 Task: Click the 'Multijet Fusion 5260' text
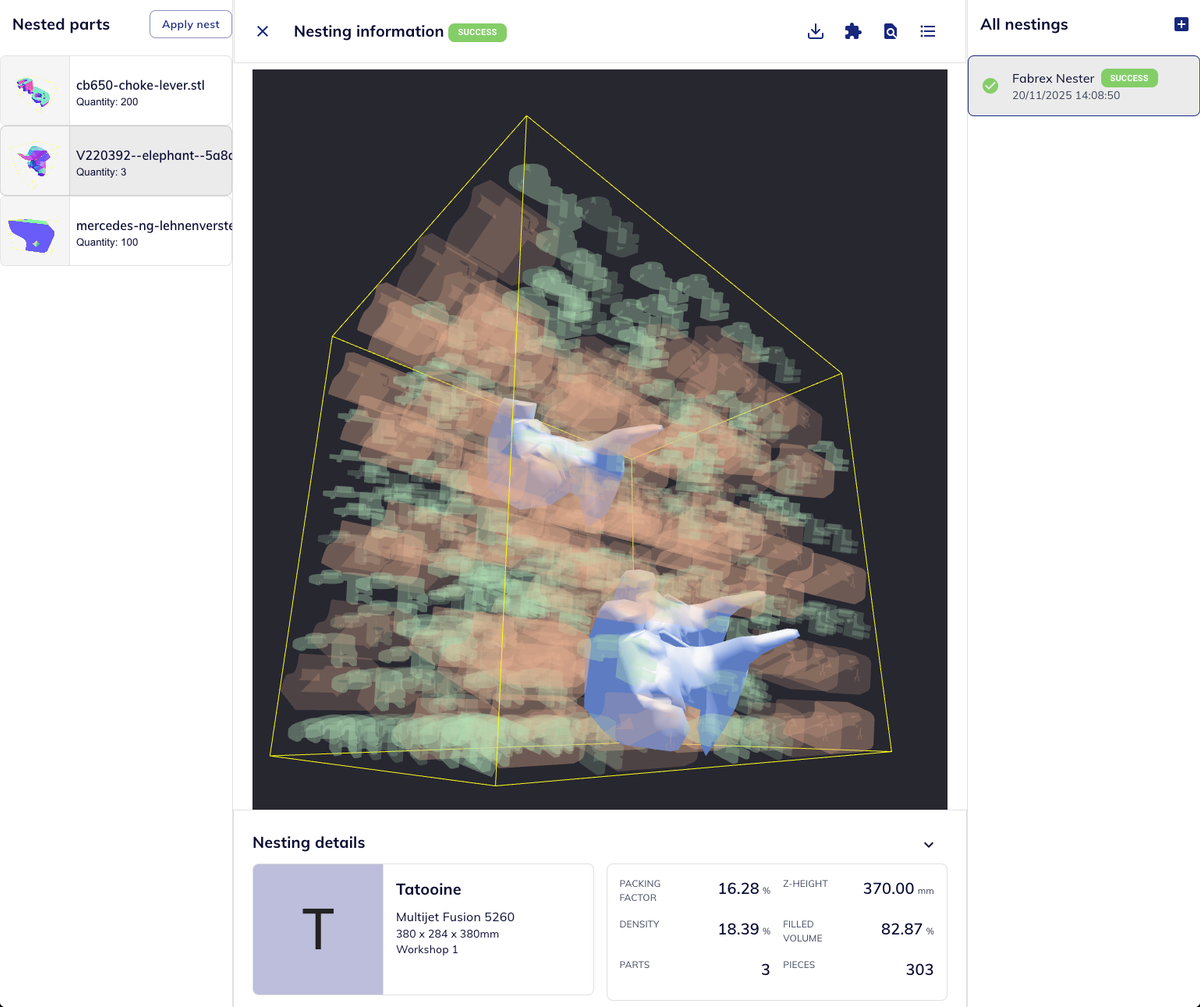455,916
